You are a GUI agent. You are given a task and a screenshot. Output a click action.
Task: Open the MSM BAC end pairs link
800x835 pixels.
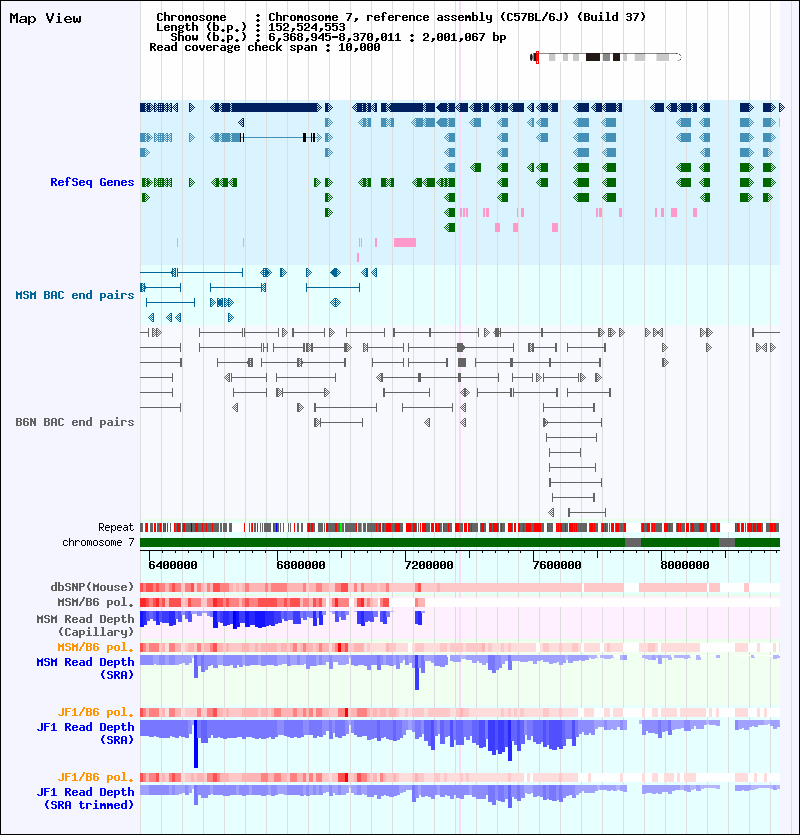(75, 295)
